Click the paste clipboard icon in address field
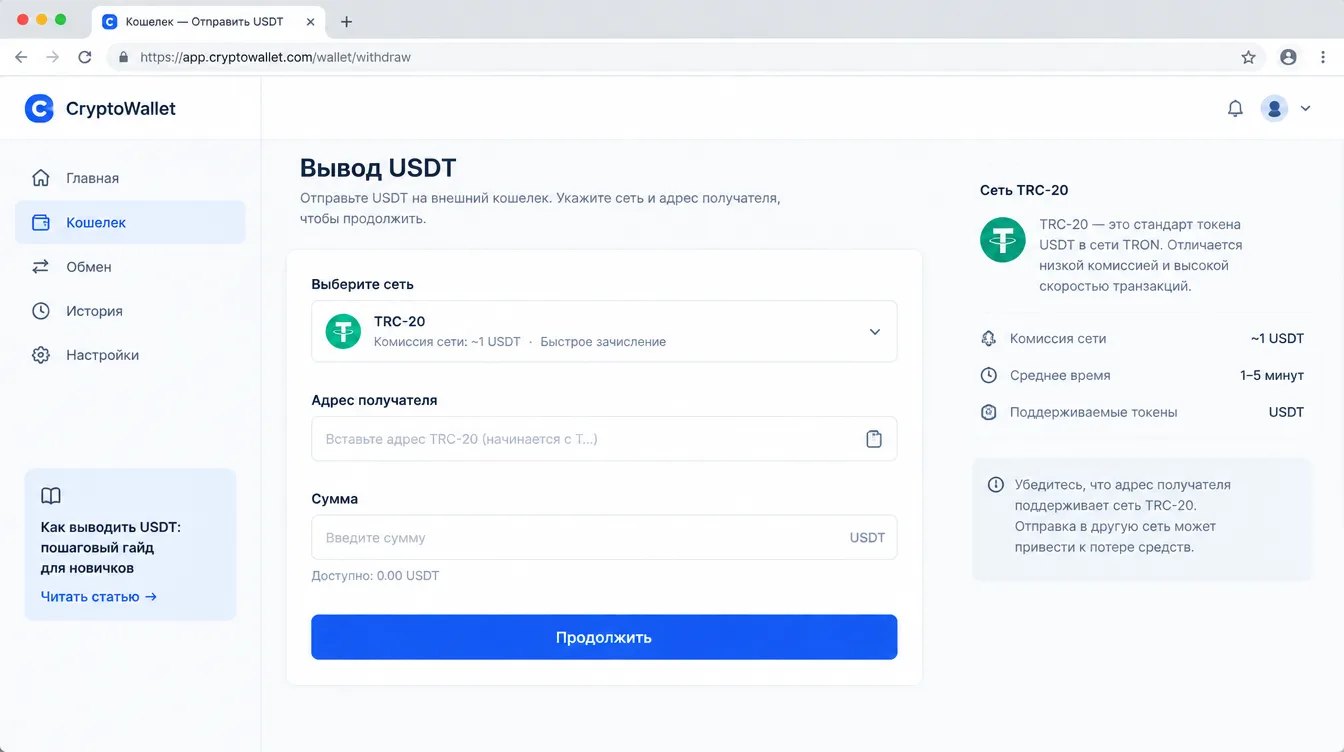Screen dimensions: 1344x752 [874, 439]
